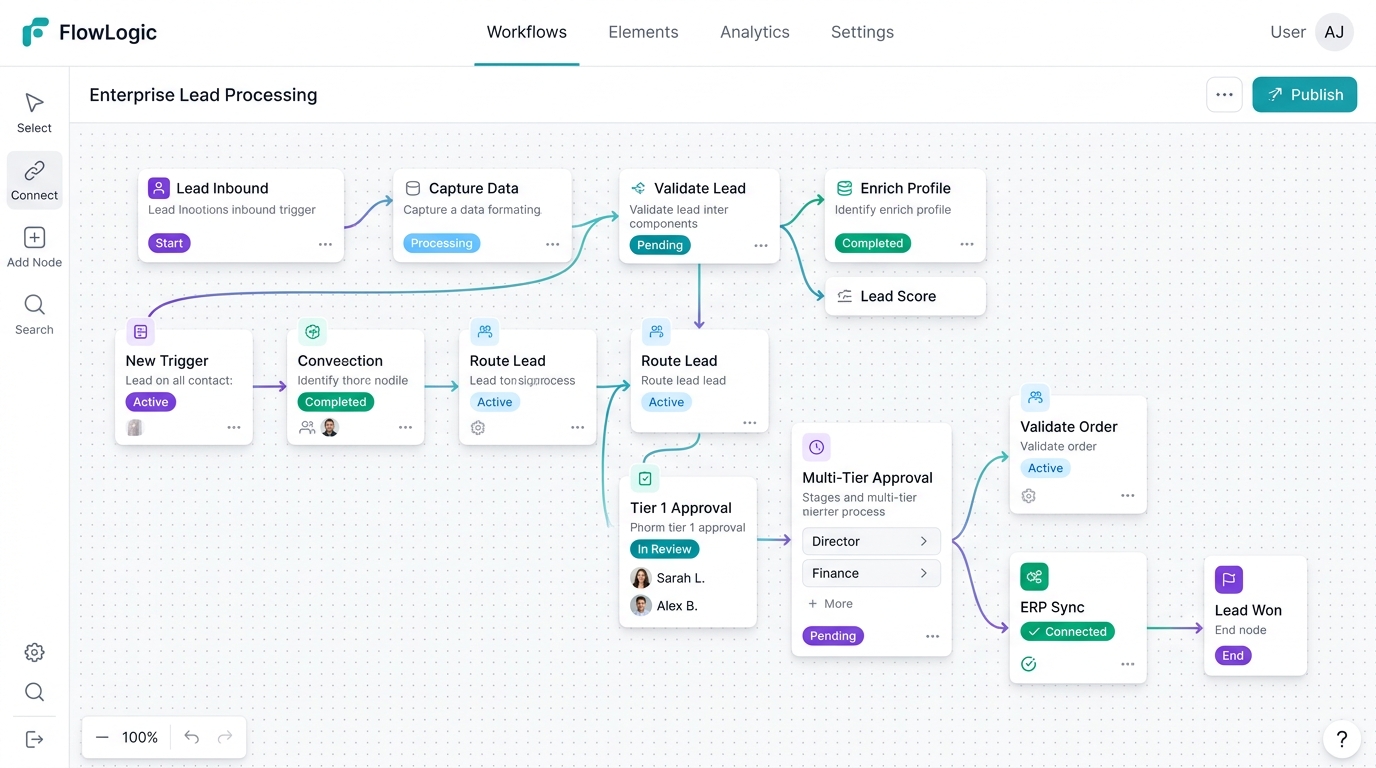Click the Add Node sidebar tool

pos(34,247)
